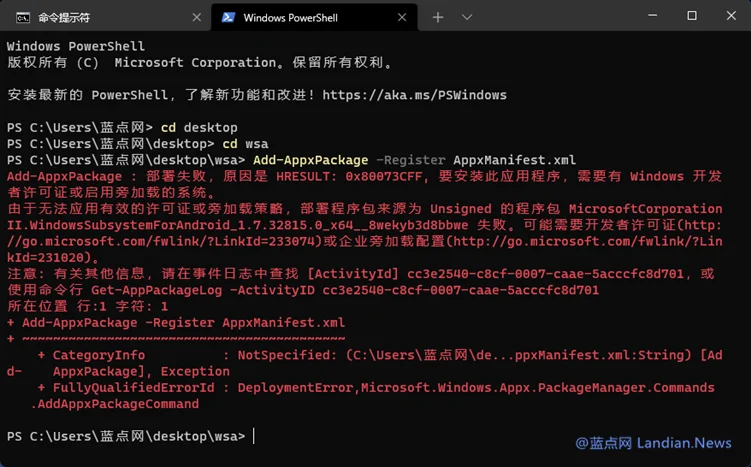Click '+ Add-AppxPackage -Register AppxManifest.xml' red line
751x467 pixels.
tap(176, 323)
